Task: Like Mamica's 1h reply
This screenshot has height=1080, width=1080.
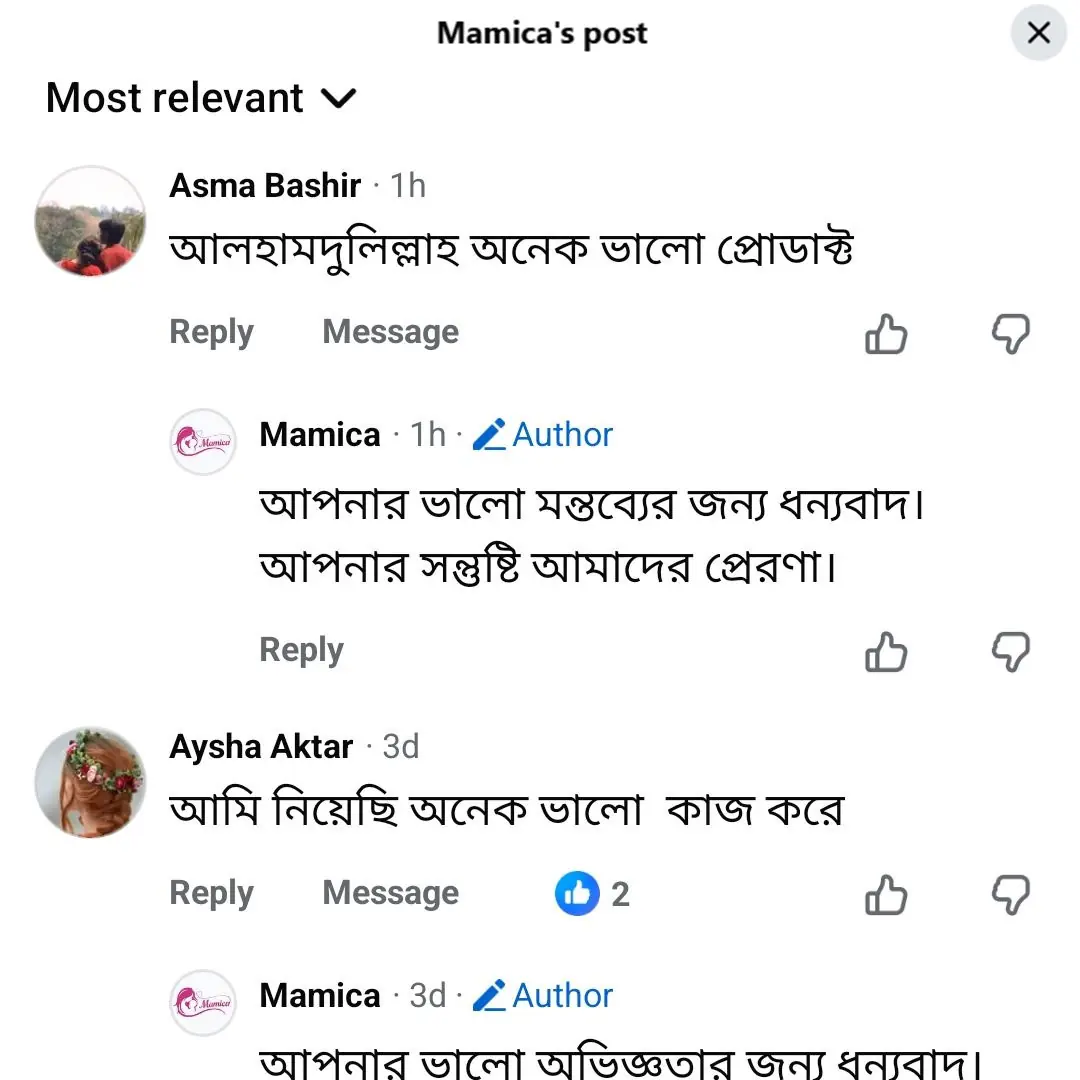Action: (886, 652)
